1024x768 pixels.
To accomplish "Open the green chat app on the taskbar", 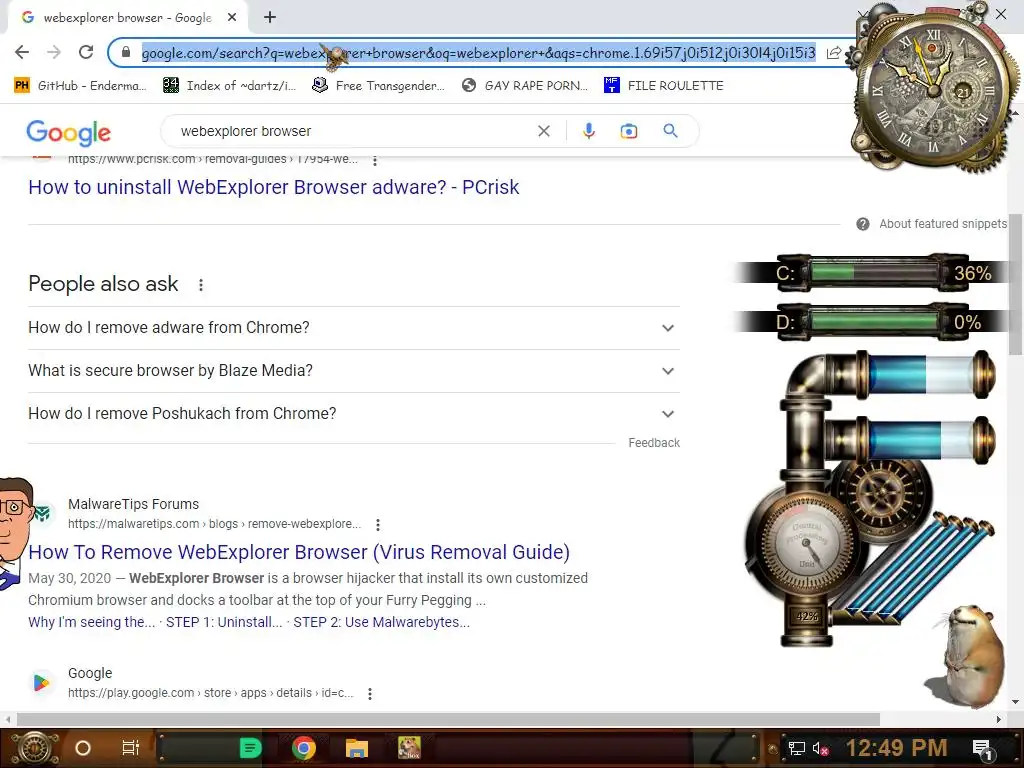I will click(250, 748).
